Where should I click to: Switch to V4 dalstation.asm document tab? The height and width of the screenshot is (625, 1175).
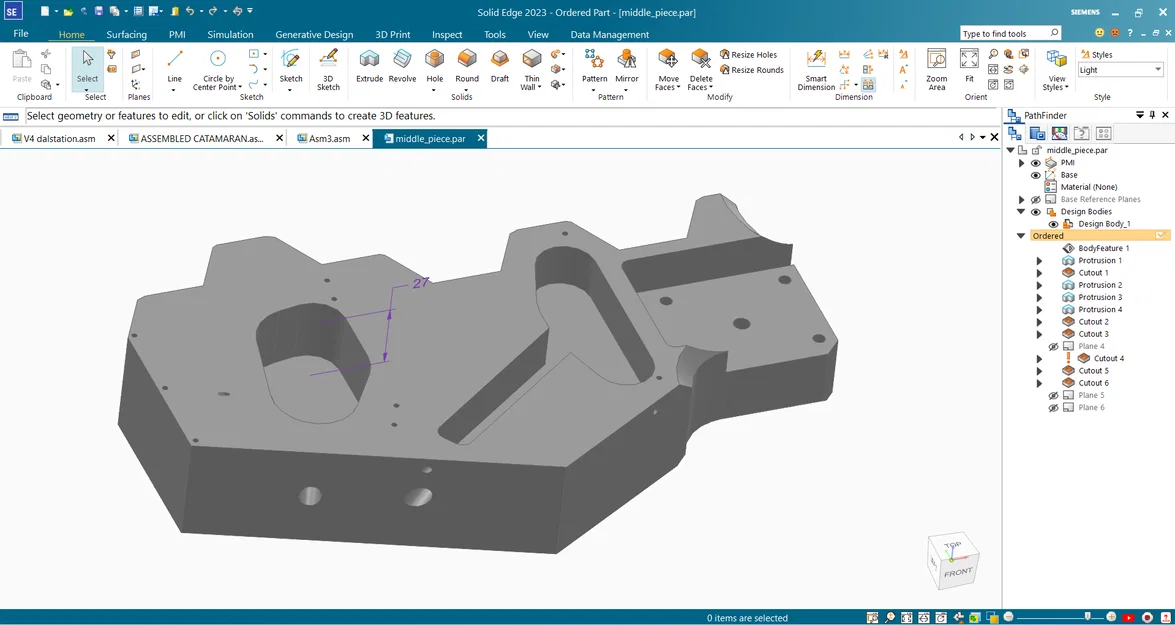click(59, 139)
